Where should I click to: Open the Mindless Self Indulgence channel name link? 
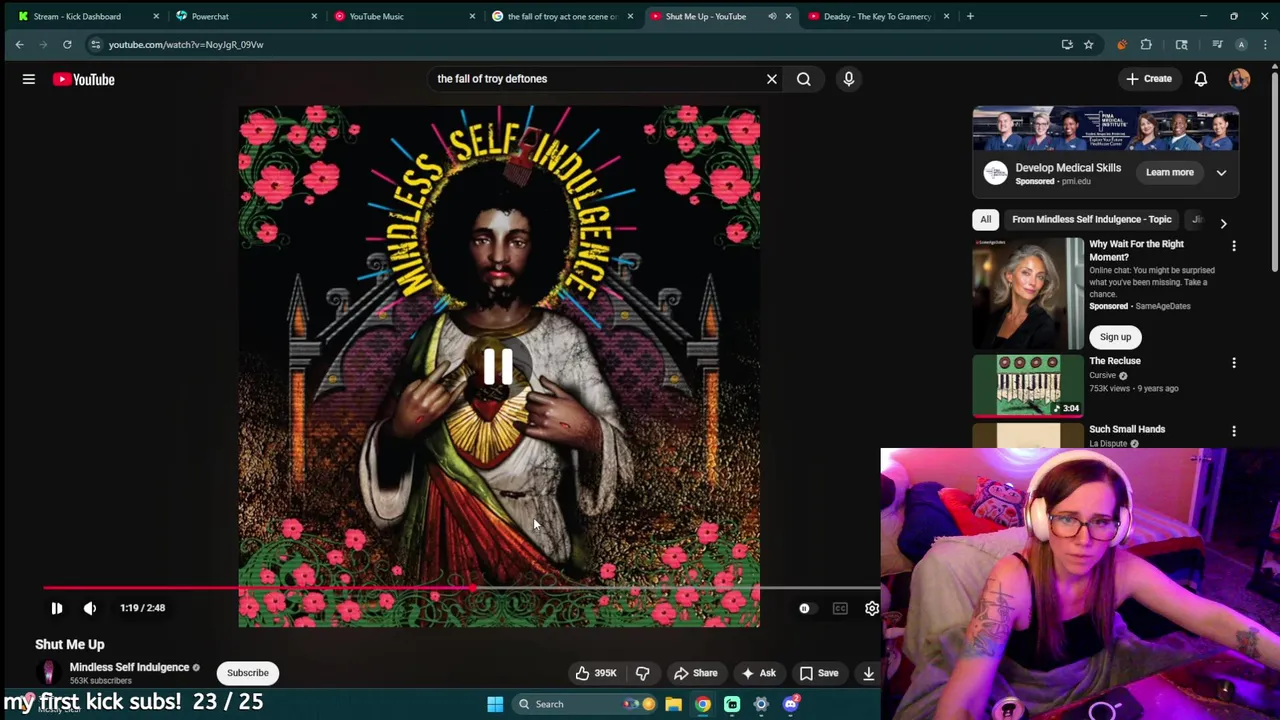pos(129,667)
